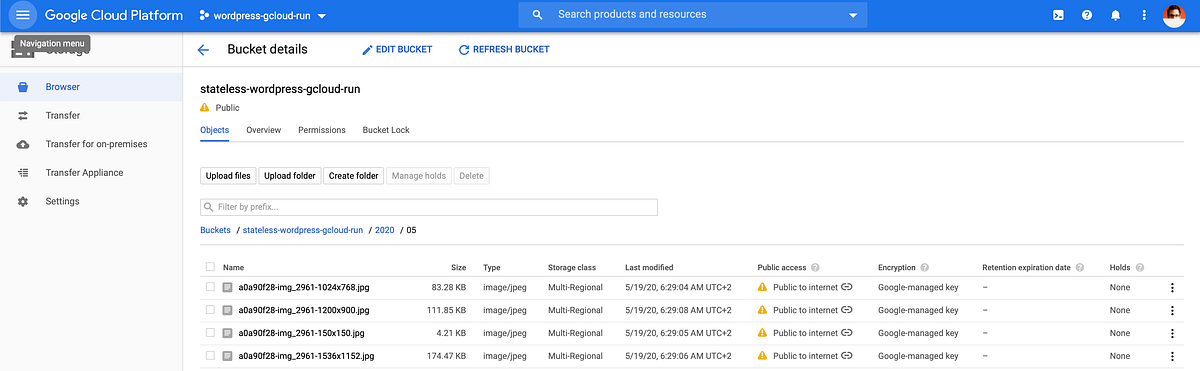
Task: Check the box for img_2961-150x150.jpg
Action: (x=210, y=333)
